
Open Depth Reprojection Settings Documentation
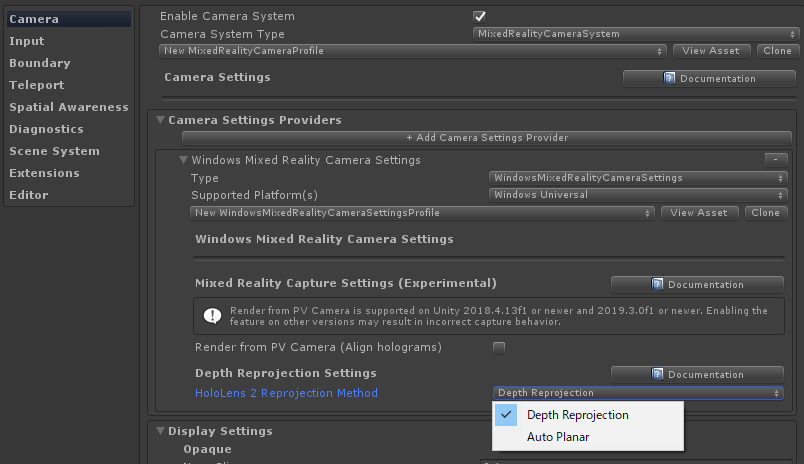(x=697, y=375)
